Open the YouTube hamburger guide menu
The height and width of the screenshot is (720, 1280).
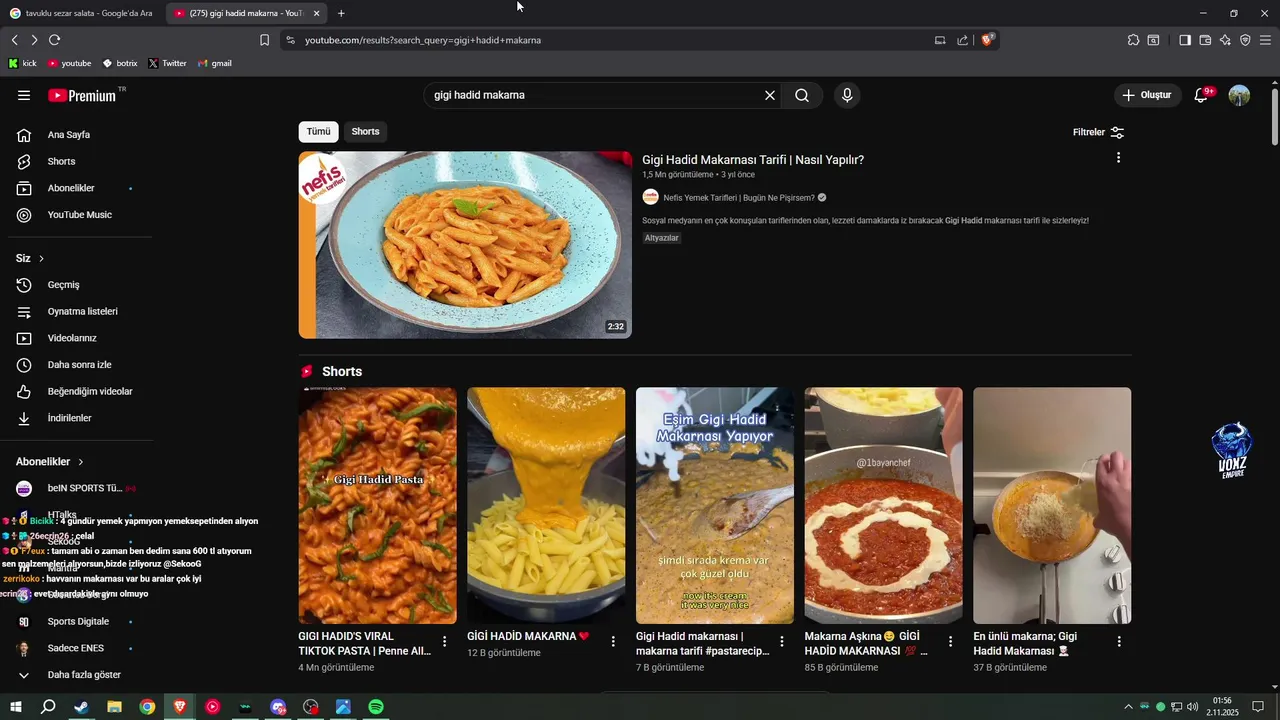pyautogui.click(x=24, y=95)
